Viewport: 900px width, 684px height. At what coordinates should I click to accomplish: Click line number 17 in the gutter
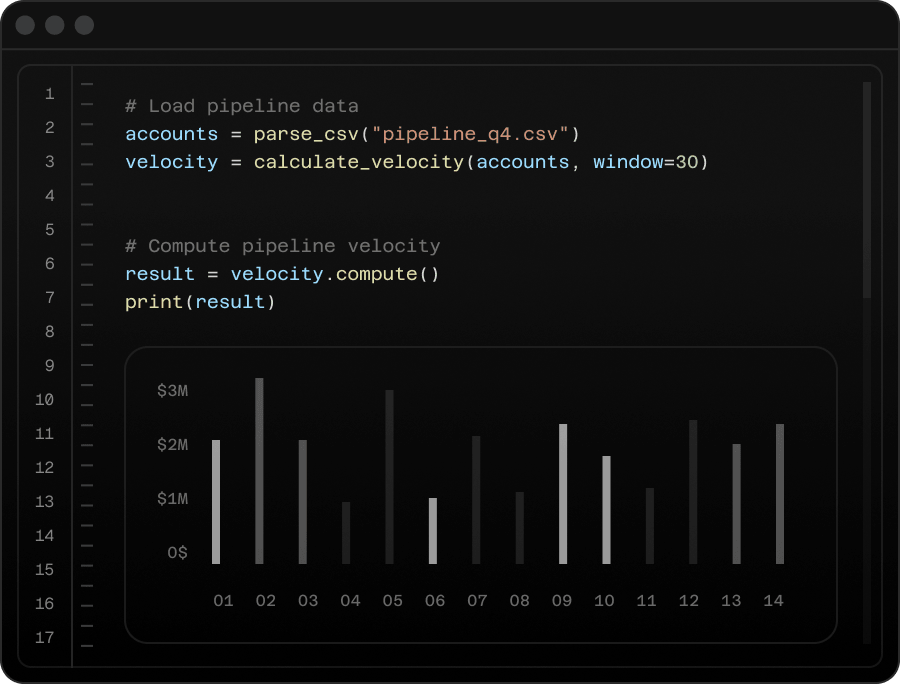[45, 638]
